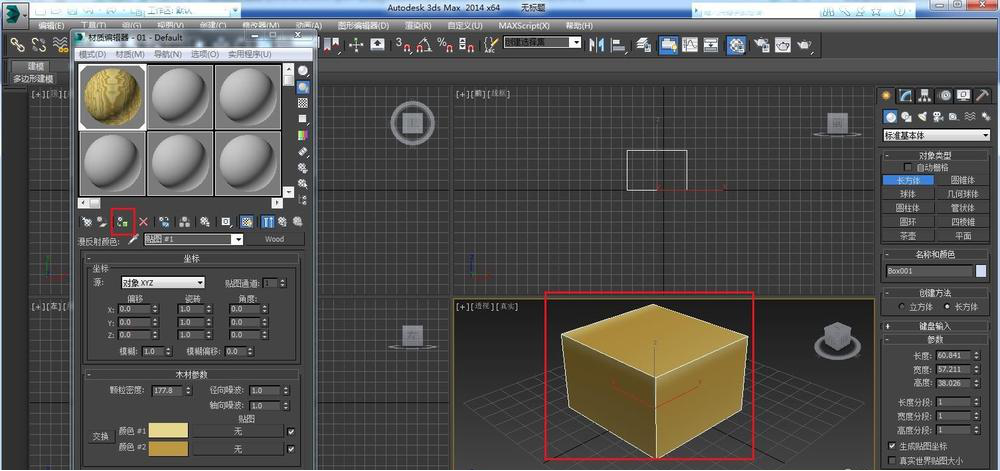The height and width of the screenshot is (471, 1000).
Task: Open the 标准基本体 dropdown
Action: tap(935, 135)
